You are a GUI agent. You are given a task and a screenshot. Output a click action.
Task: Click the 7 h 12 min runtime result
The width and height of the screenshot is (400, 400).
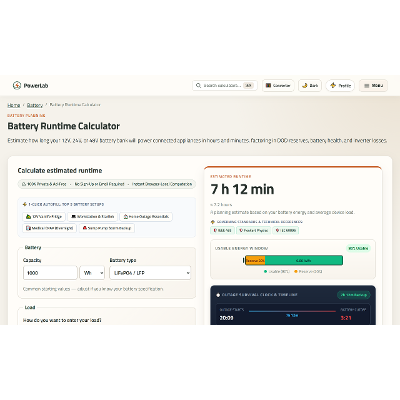242,189
